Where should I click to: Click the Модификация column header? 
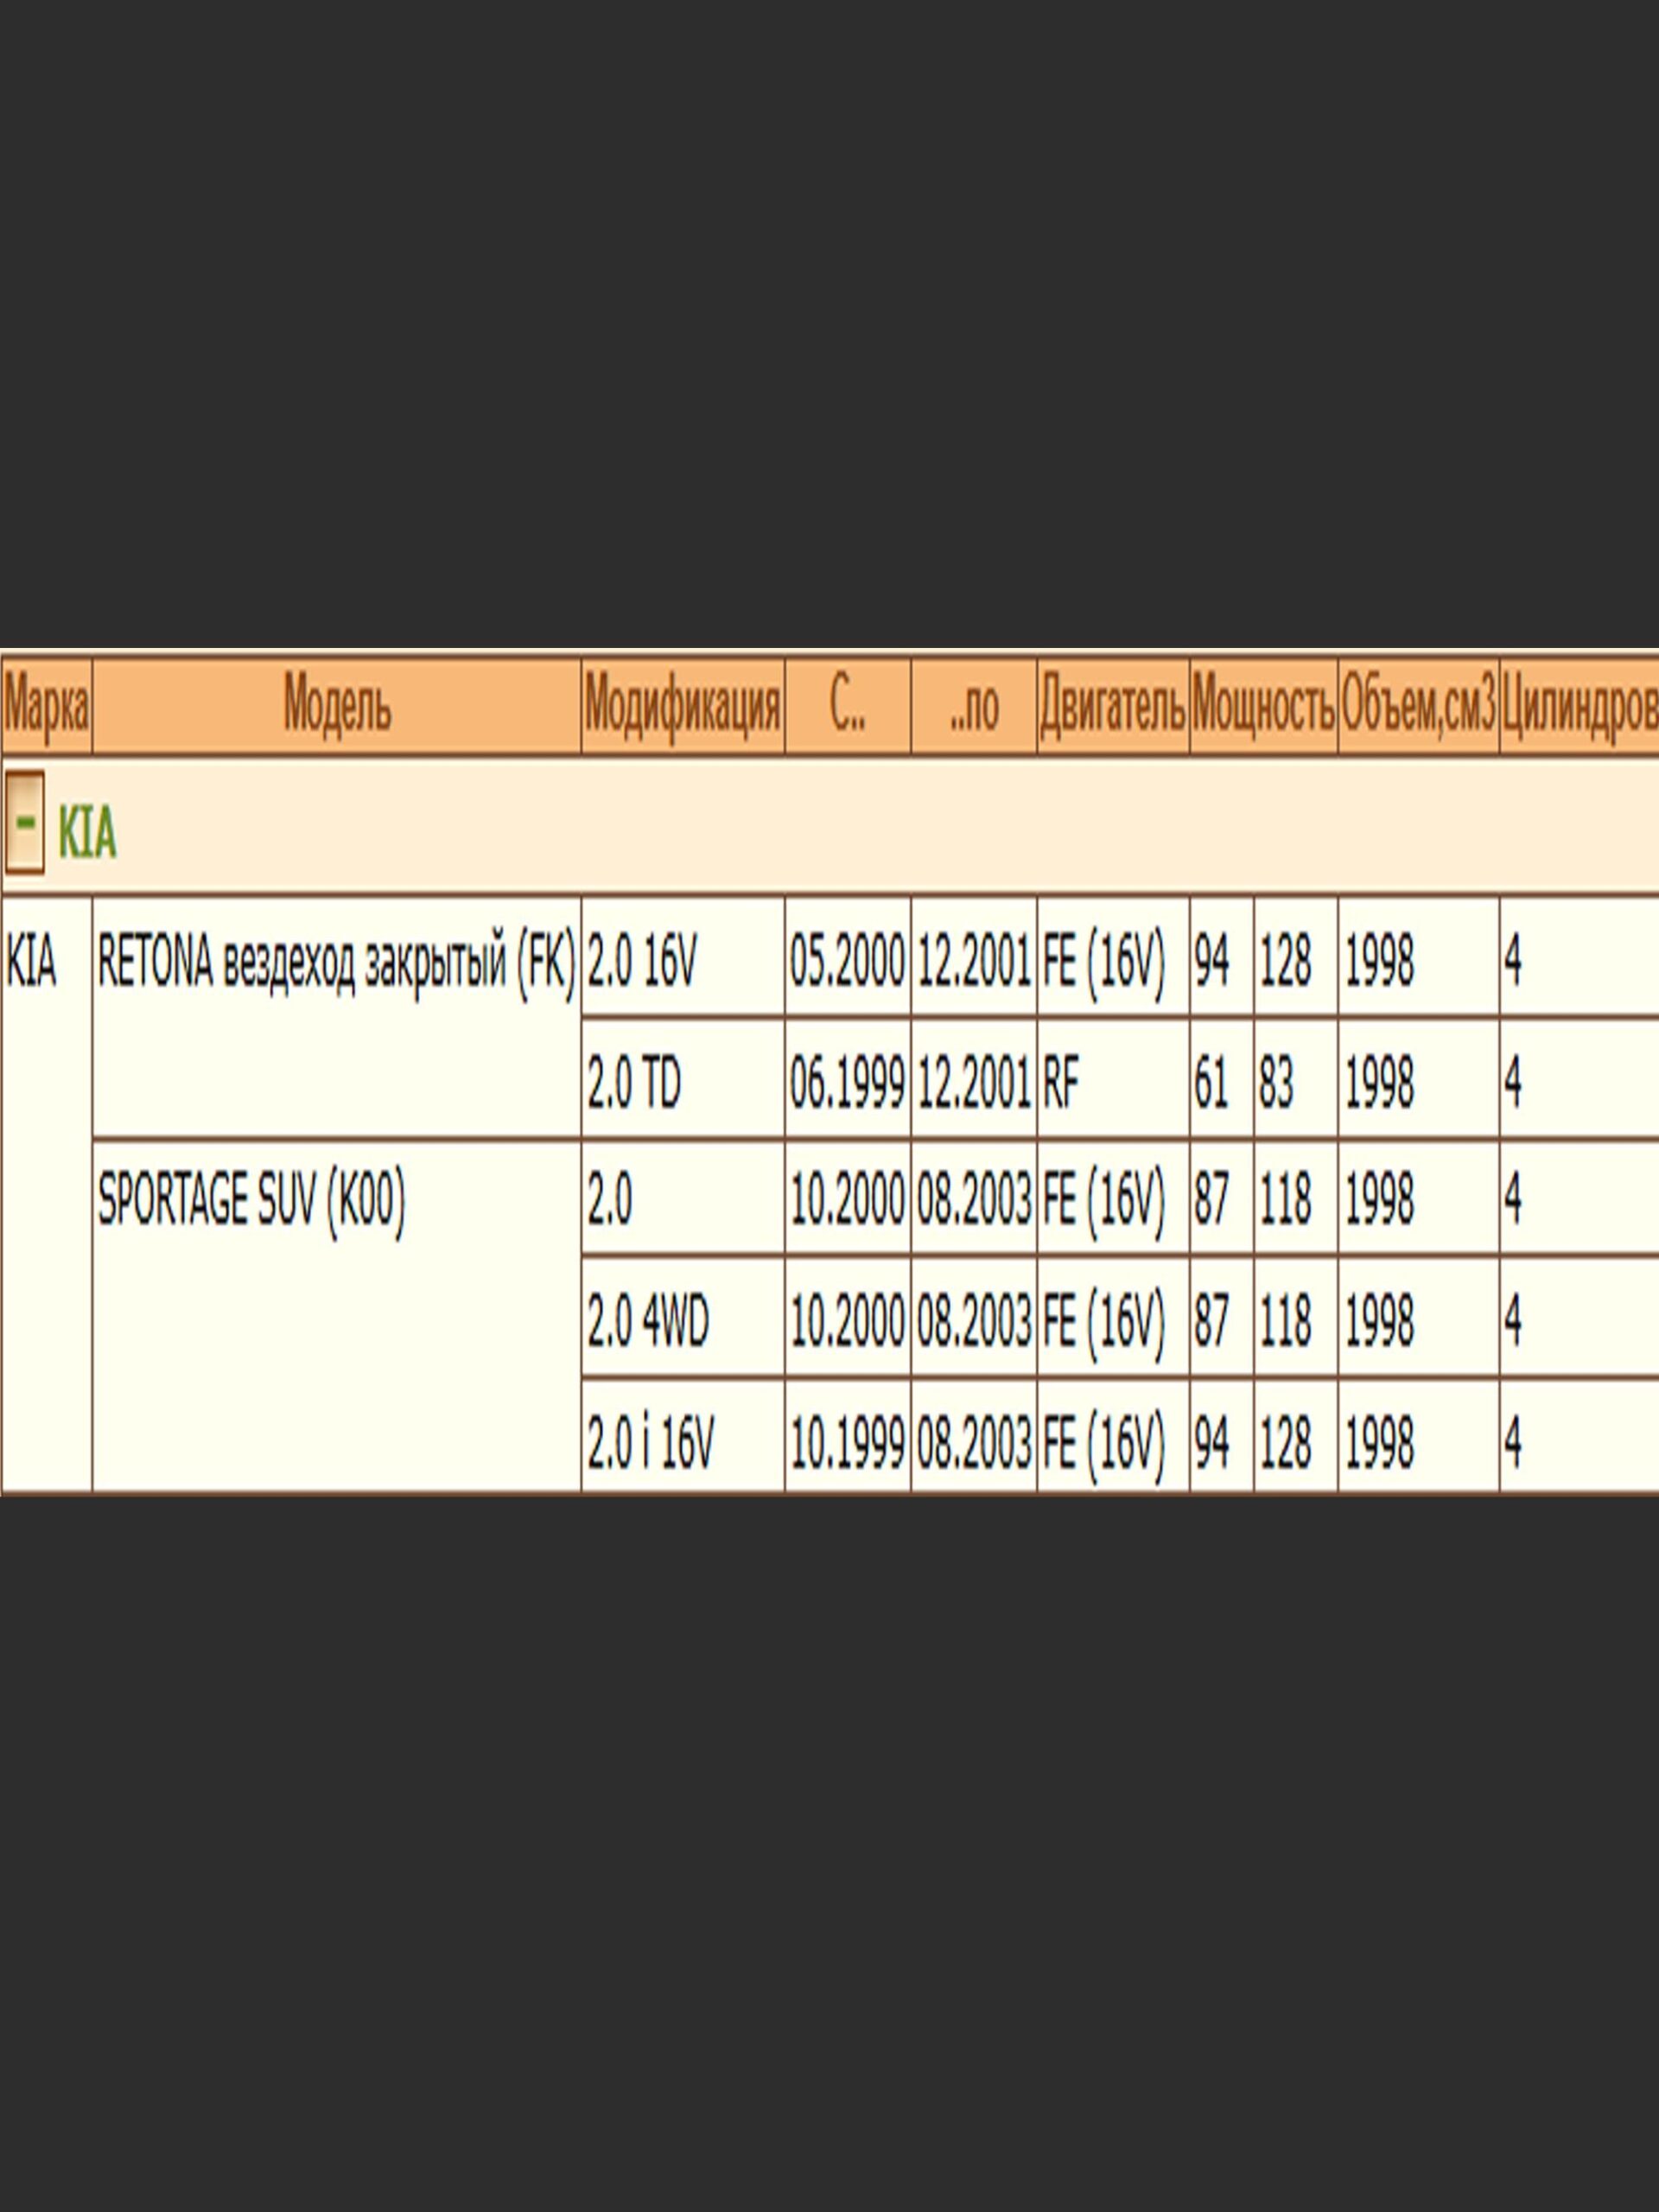coord(683,706)
